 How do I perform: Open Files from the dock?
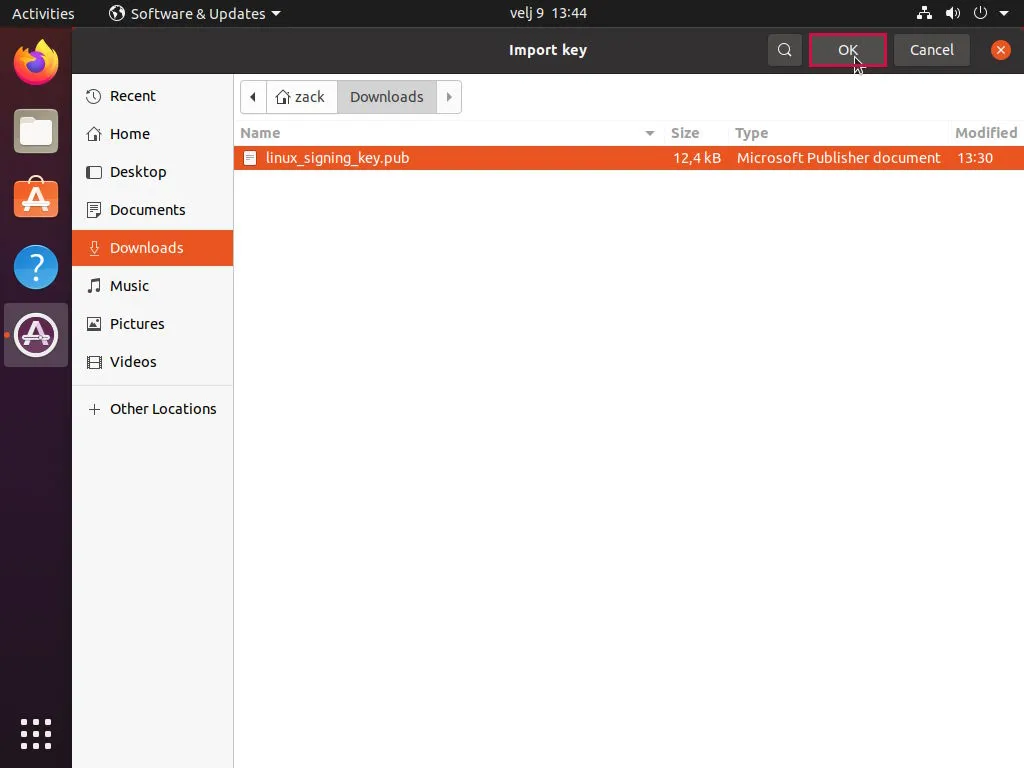[36, 131]
